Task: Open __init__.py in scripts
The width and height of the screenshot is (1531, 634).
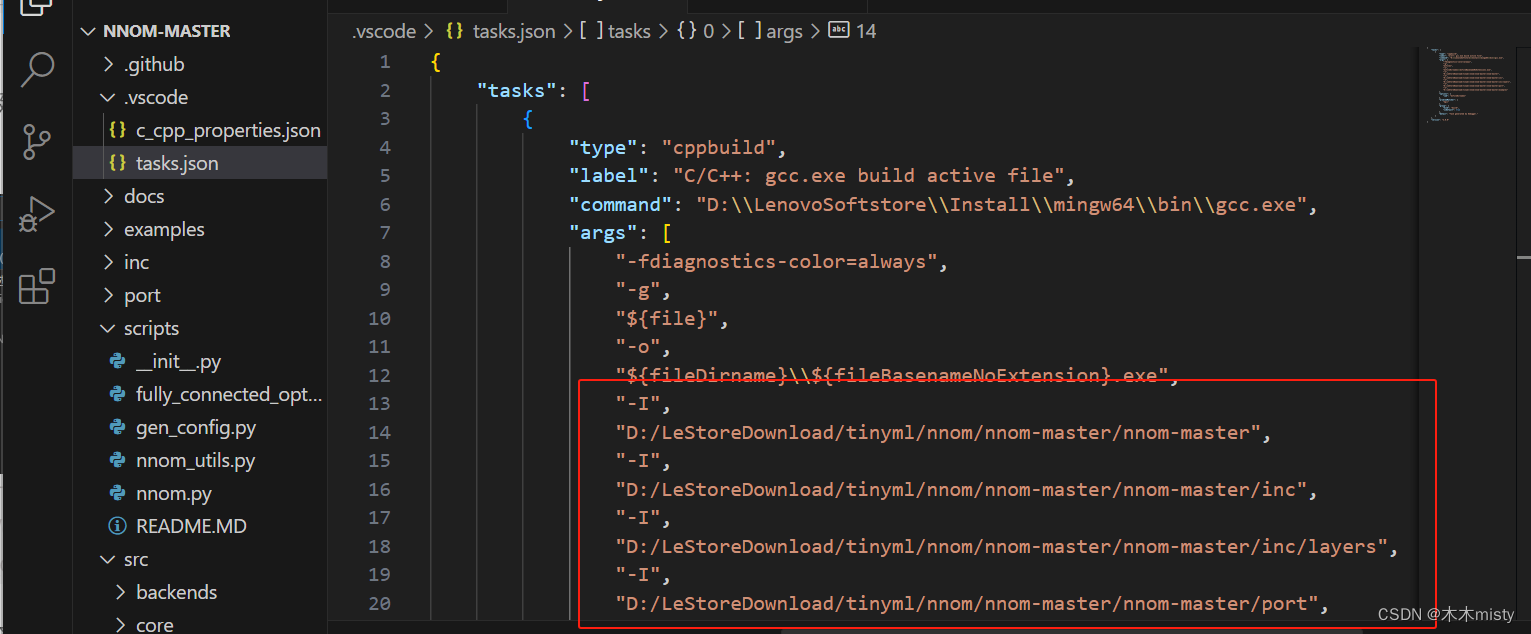Action: coord(179,361)
